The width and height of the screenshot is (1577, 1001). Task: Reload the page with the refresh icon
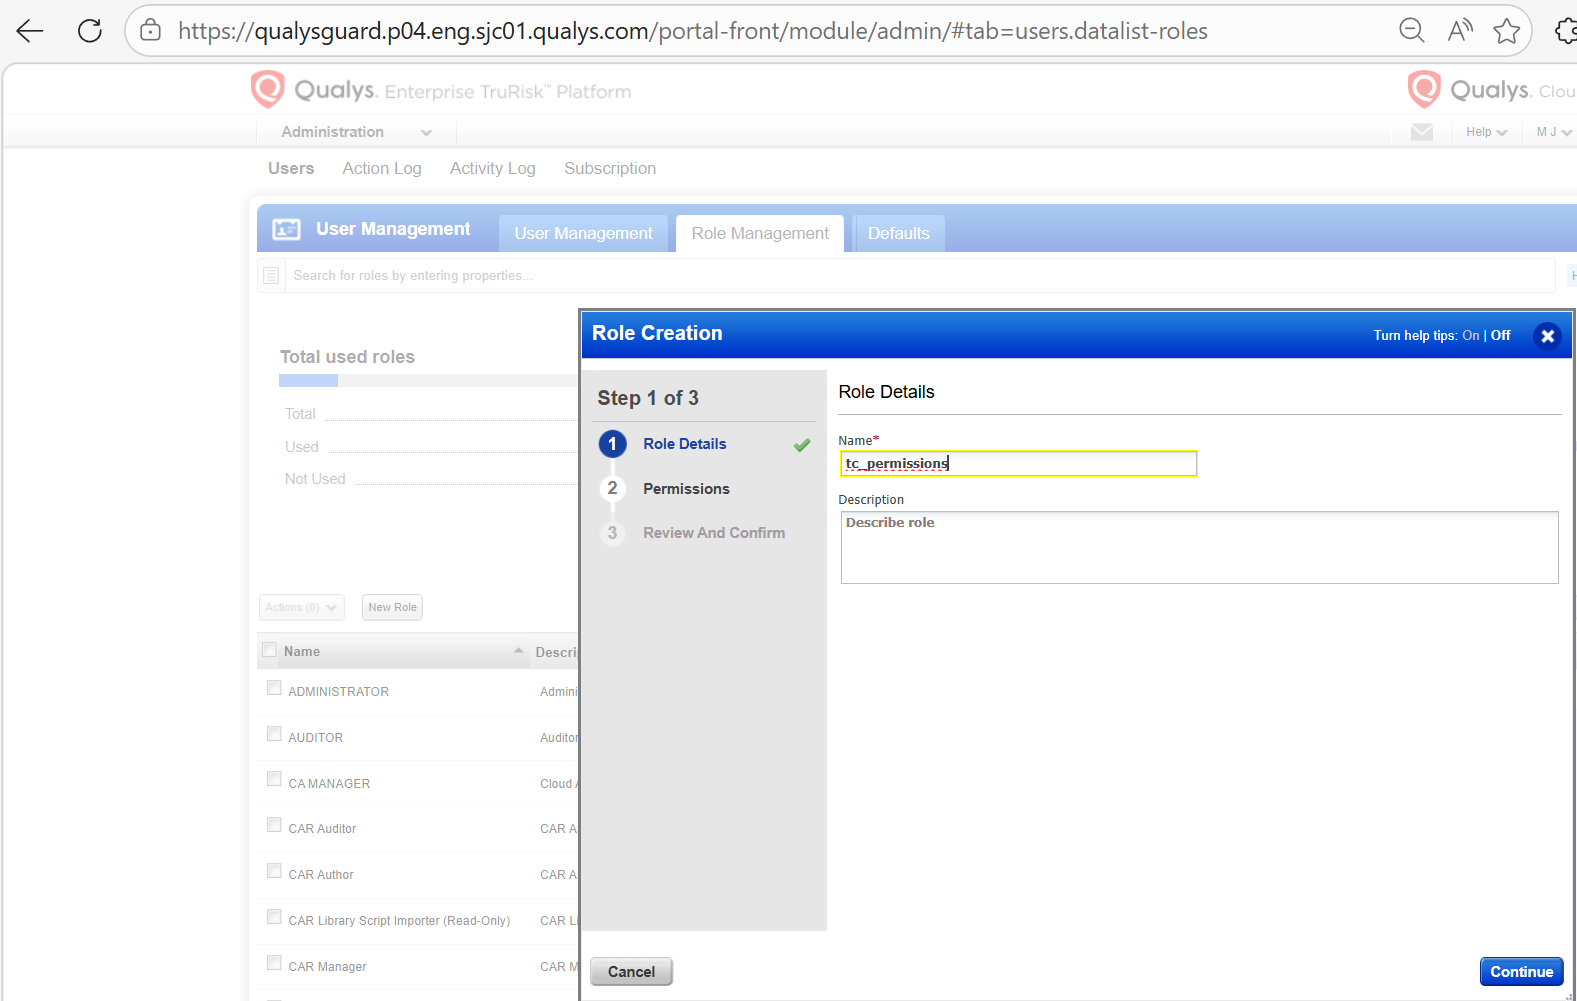90,31
